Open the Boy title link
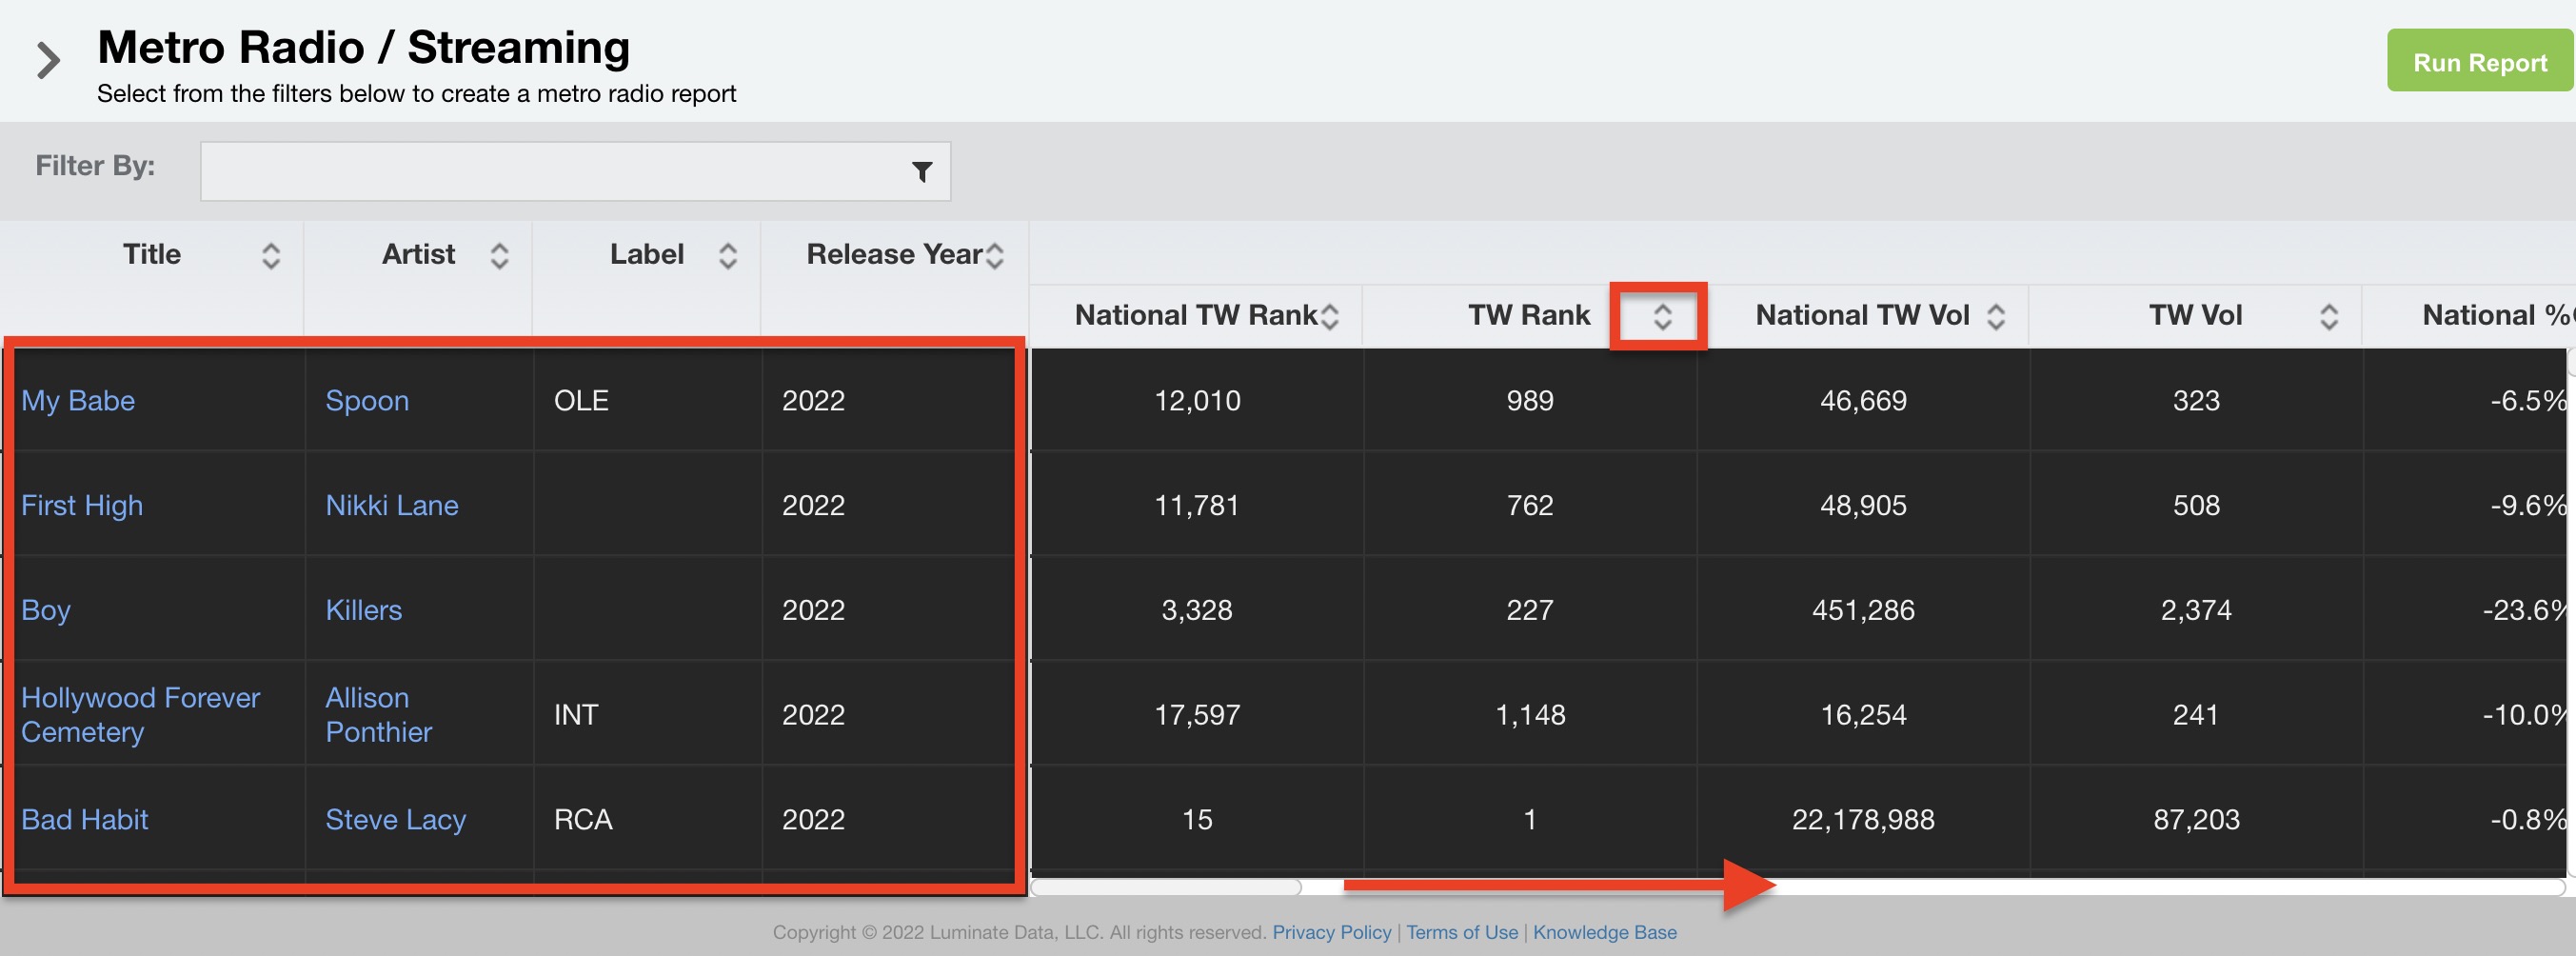The width and height of the screenshot is (2576, 956). [x=46, y=610]
